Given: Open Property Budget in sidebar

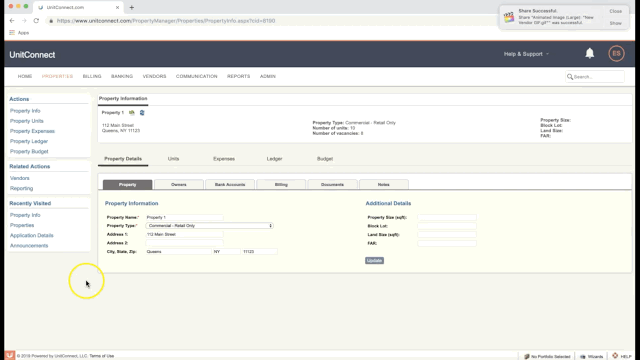Looking at the screenshot, I should pyautogui.click(x=29, y=151).
